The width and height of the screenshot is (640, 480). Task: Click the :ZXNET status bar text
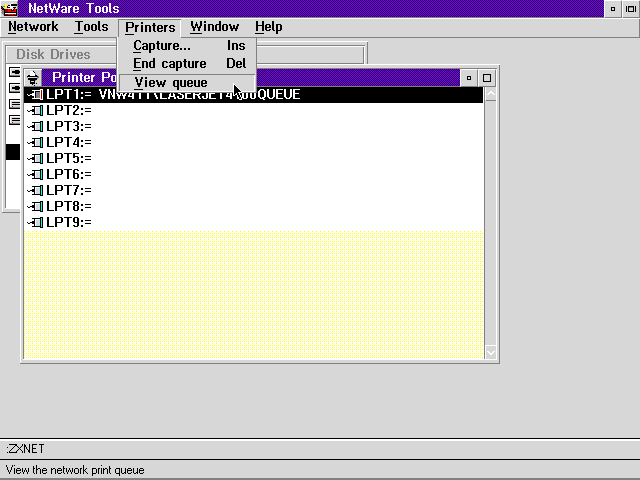(x=25, y=449)
